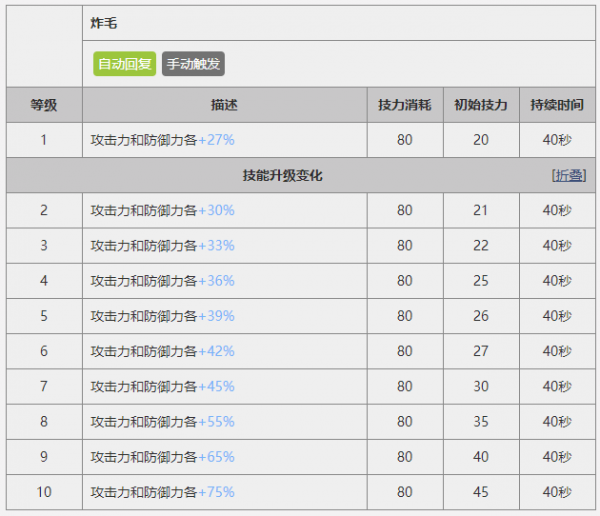Click the +55% value in level 8 row
Viewport: 600px width, 516px height.
click(x=216, y=422)
